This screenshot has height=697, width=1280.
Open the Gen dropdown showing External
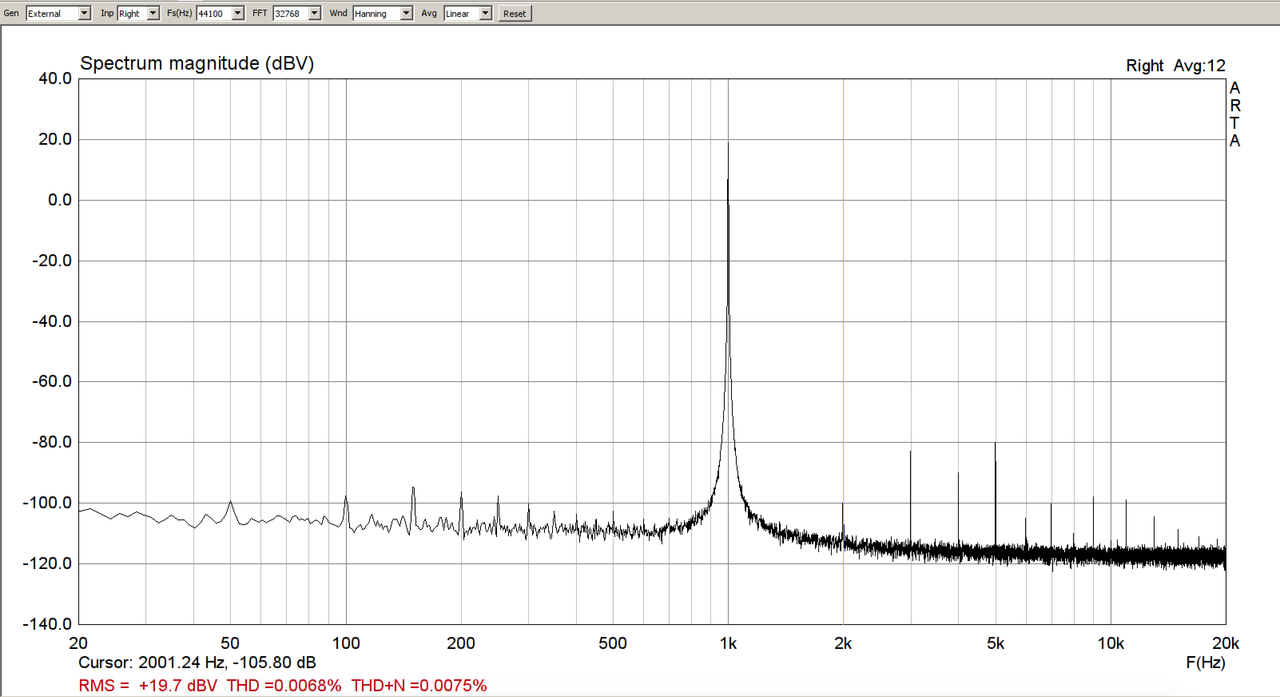point(58,13)
